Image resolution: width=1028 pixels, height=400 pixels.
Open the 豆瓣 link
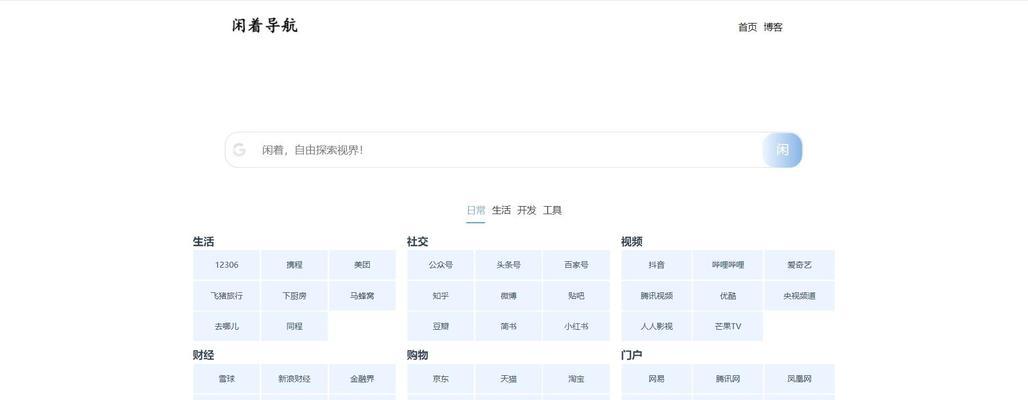coord(441,326)
